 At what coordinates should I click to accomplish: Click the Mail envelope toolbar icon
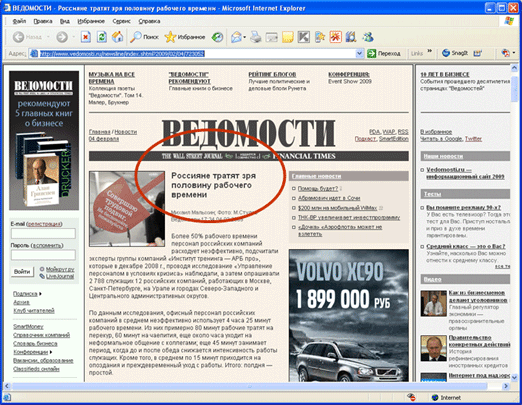pyautogui.click(x=236, y=37)
